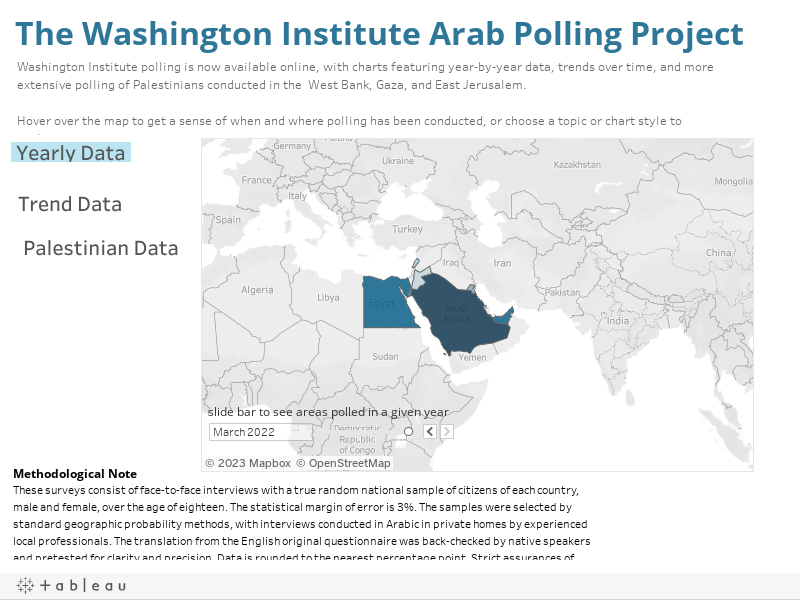Click the Tableau logo in footer
The height and width of the screenshot is (600, 800).
pyautogui.click(x=71, y=585)
